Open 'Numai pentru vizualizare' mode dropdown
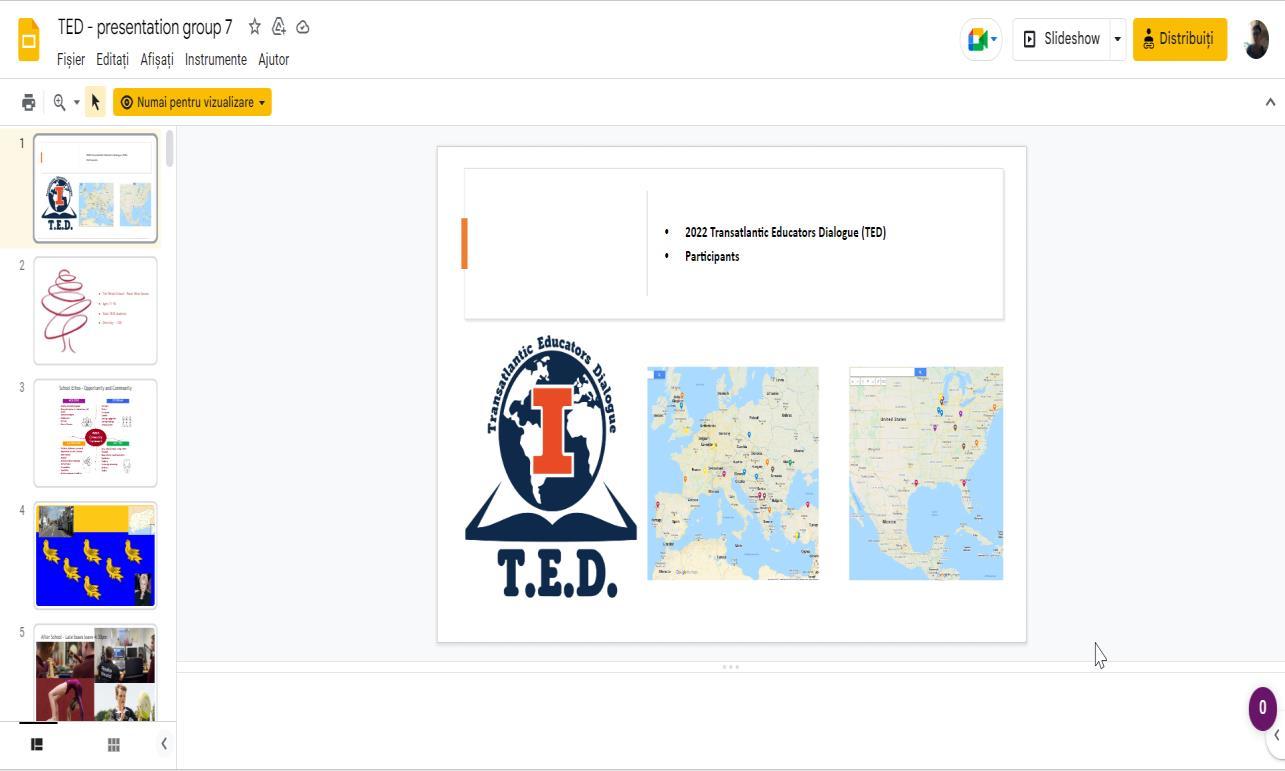This screenshot has width=1285, height=771. [192, 102]
